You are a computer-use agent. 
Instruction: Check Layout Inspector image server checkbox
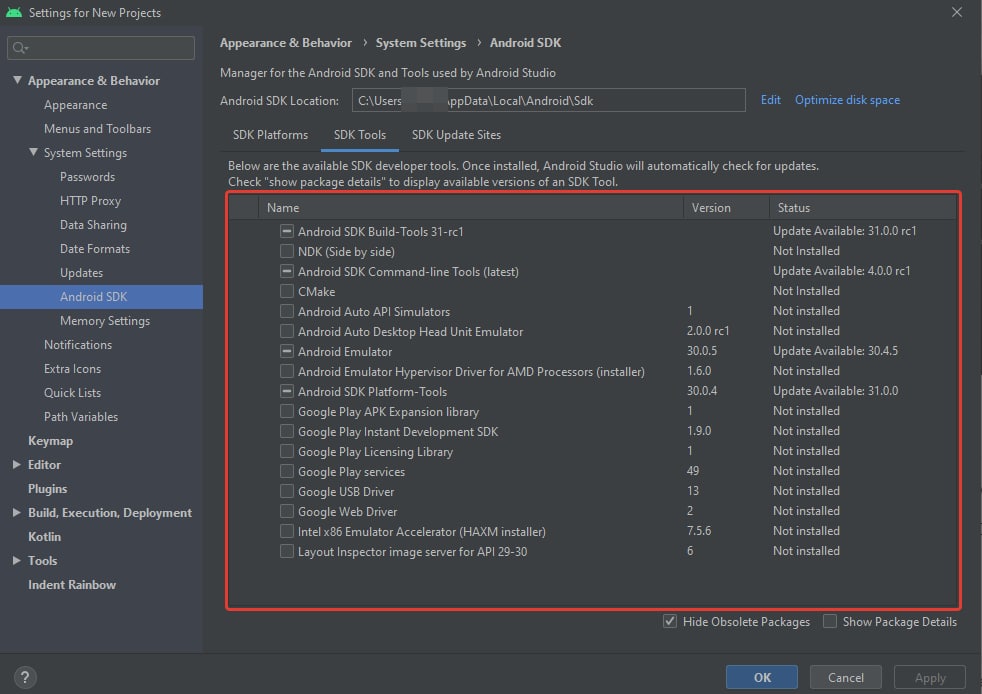[x=286, y=552]
